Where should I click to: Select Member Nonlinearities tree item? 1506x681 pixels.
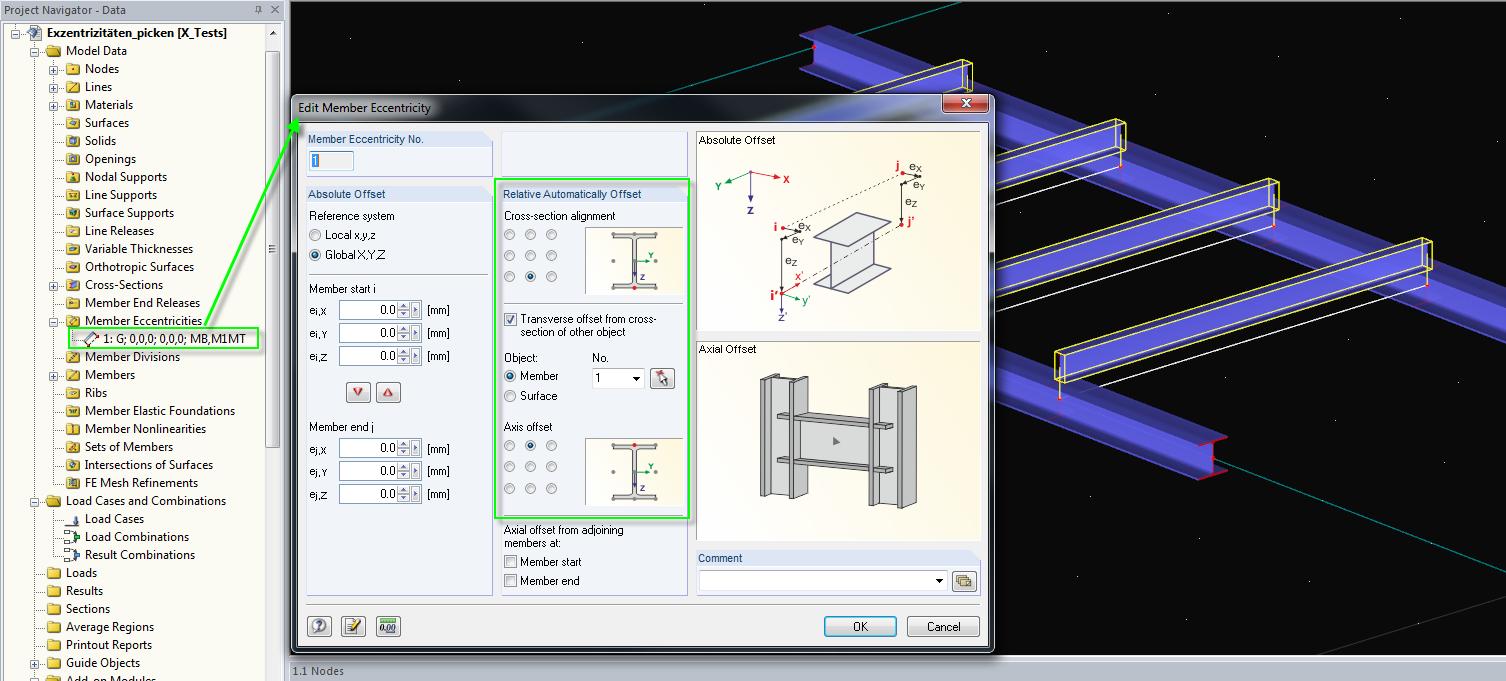point(145,429)
